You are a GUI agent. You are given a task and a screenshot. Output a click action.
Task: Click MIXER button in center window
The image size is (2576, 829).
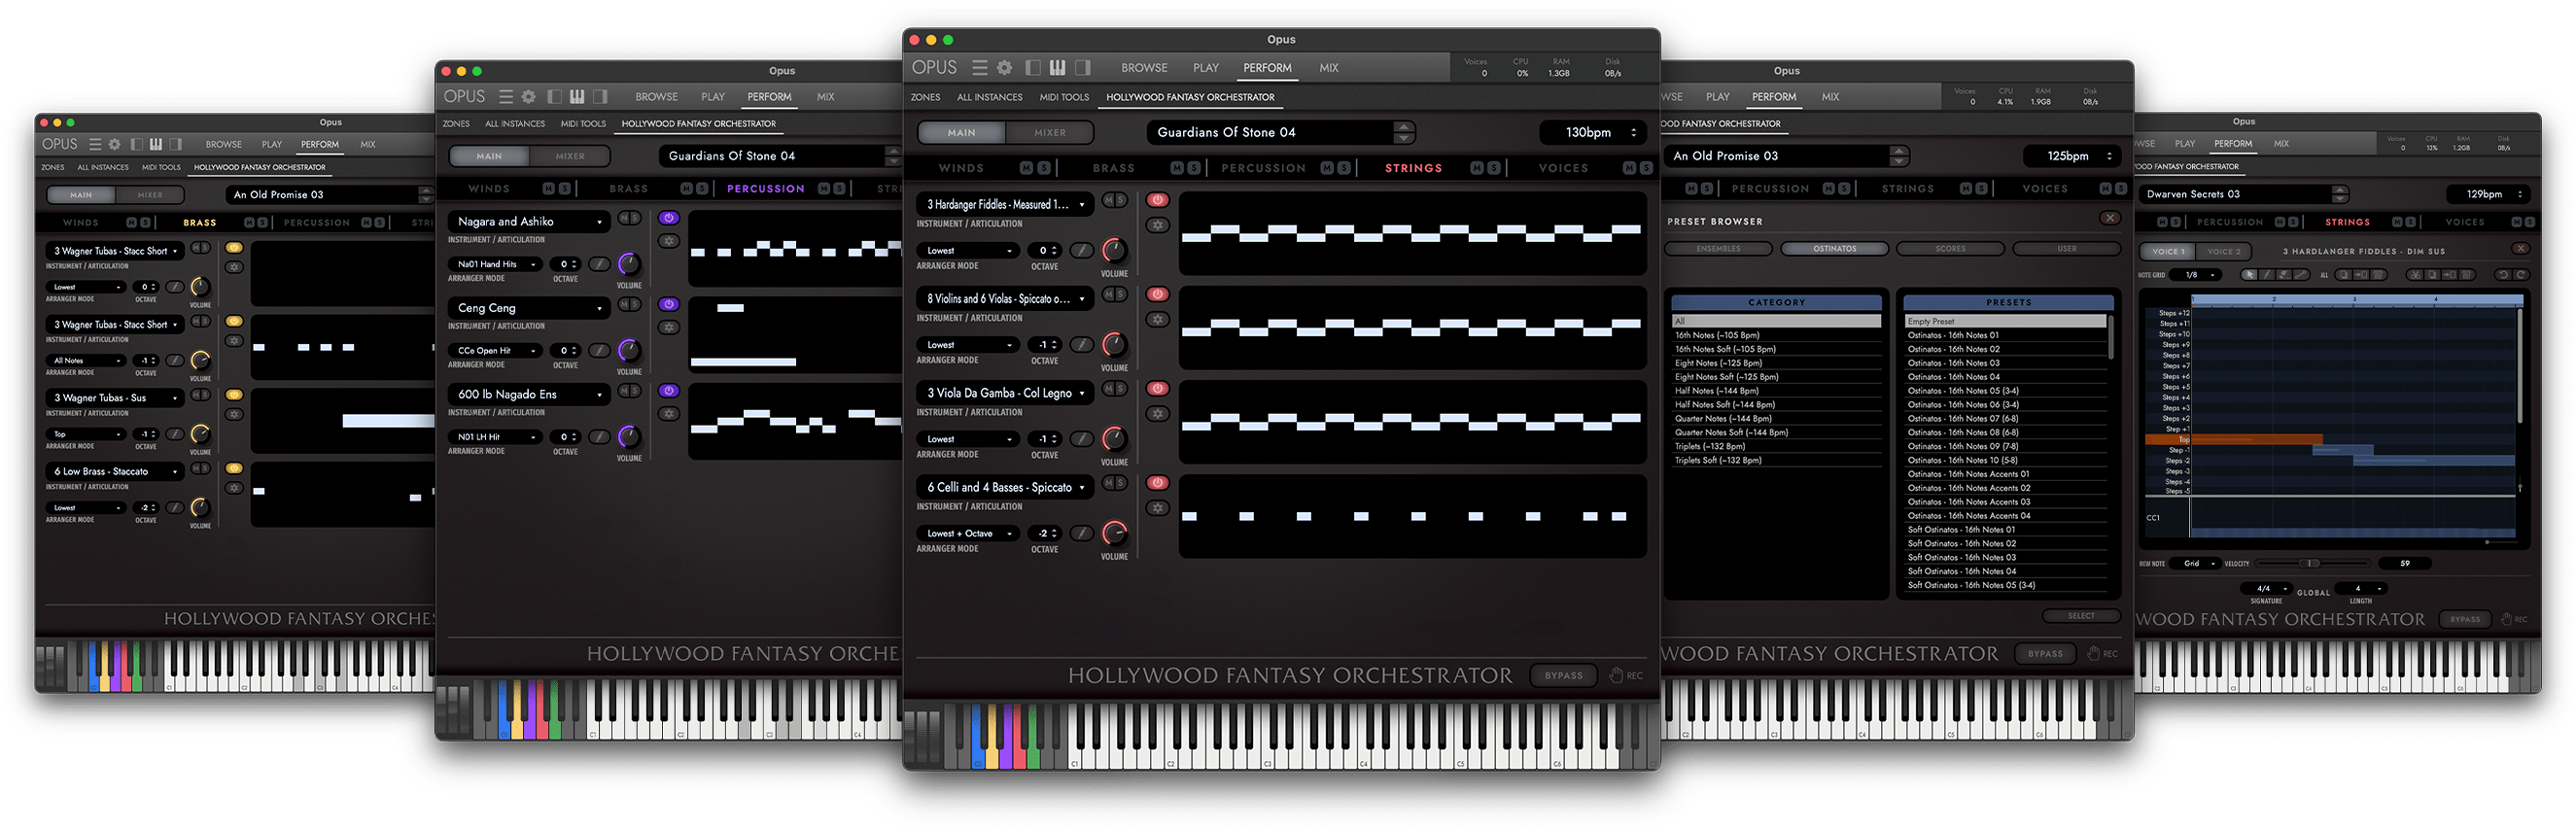coord(1049,133)
